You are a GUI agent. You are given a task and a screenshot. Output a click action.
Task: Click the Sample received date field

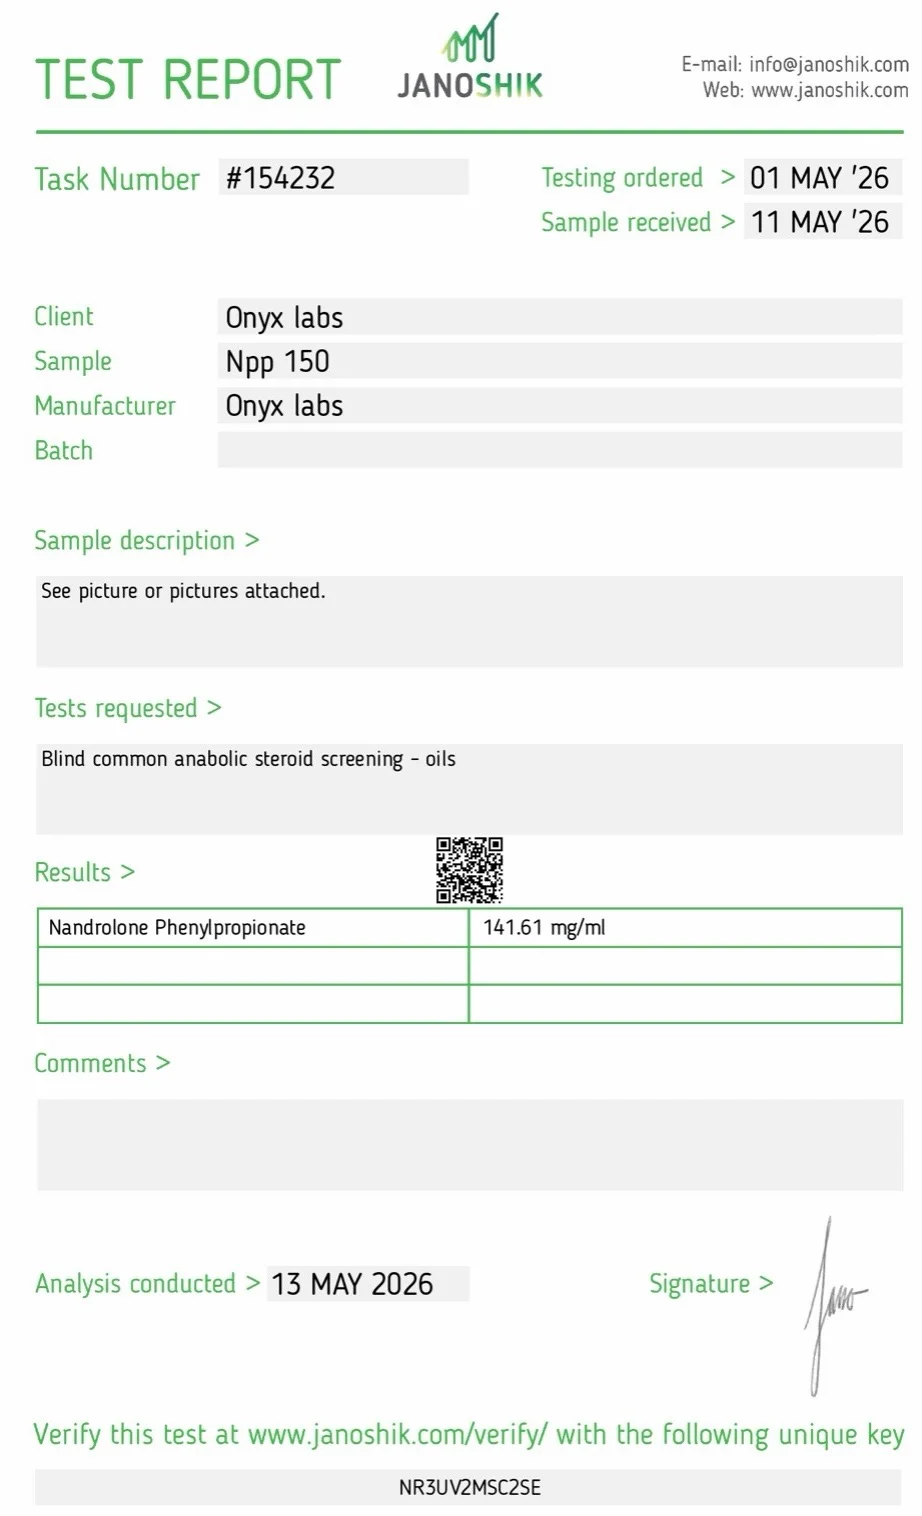822,222
